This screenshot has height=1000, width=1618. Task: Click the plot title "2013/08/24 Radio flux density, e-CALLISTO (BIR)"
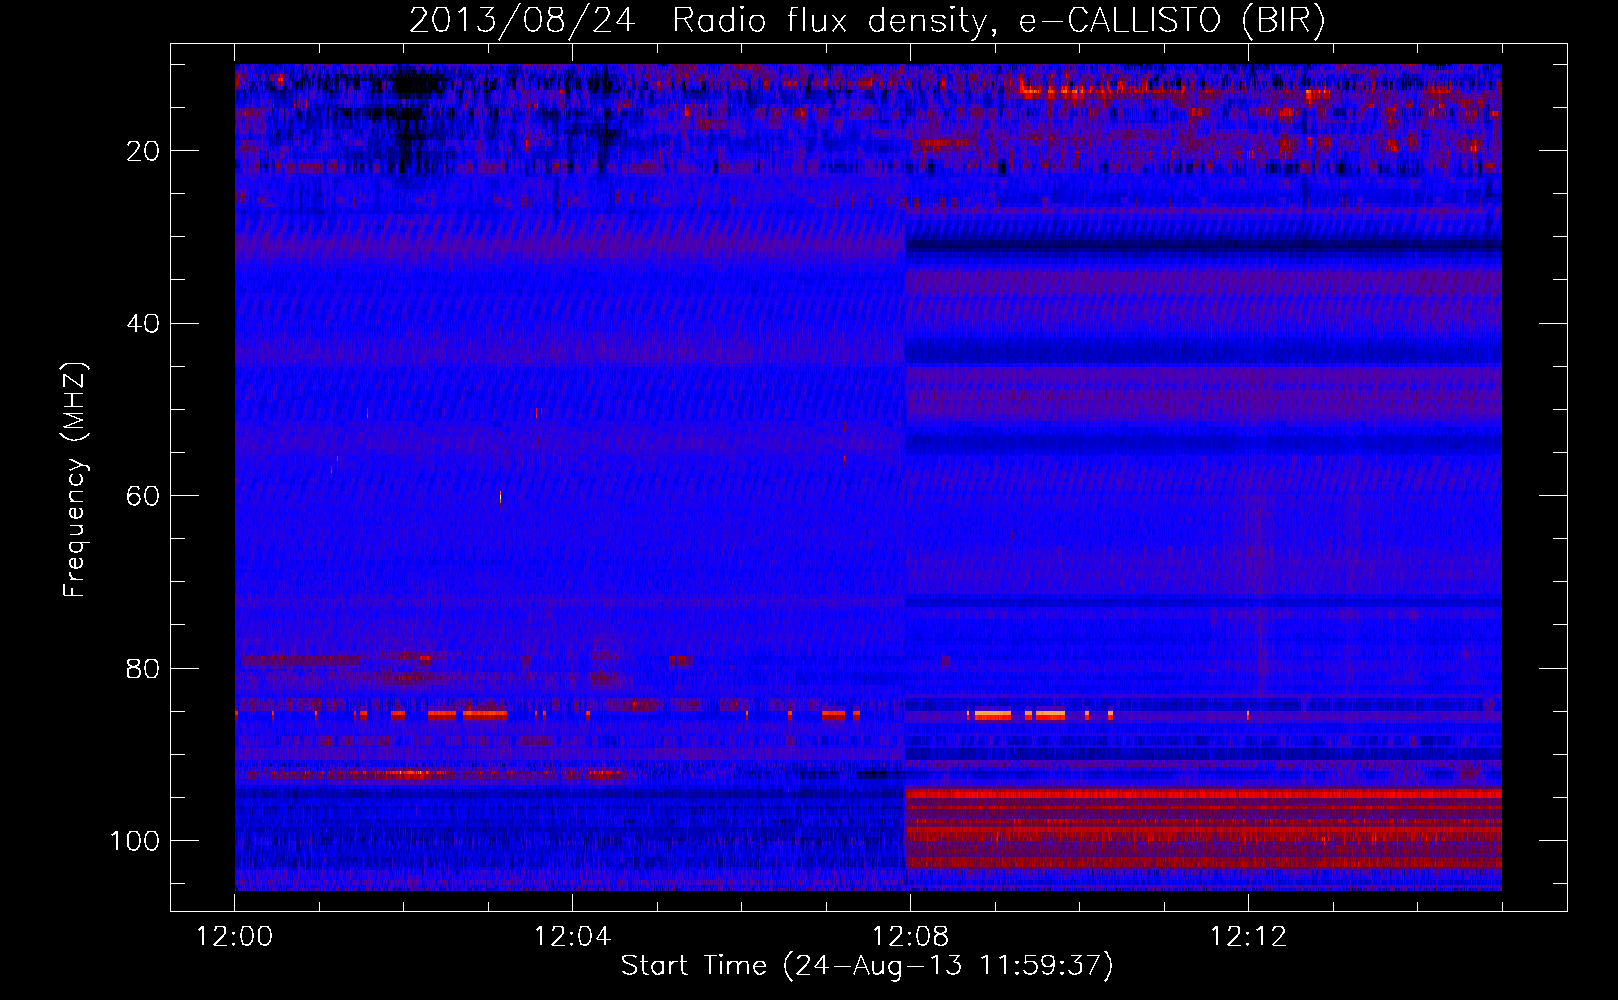pyautogui.click(x=867, y=20)
